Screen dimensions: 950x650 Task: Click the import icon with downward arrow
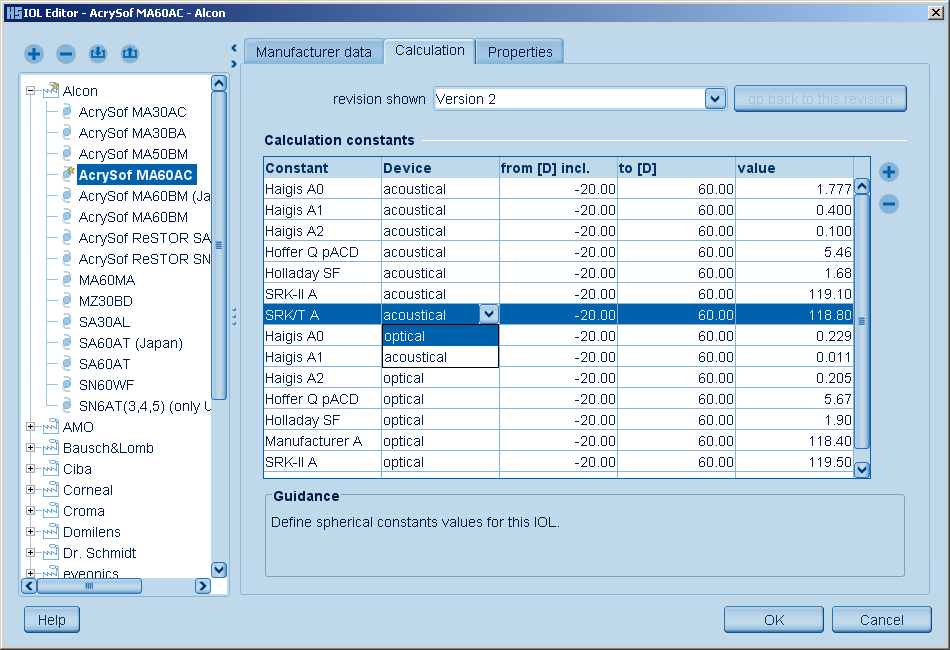coord(97,53)
